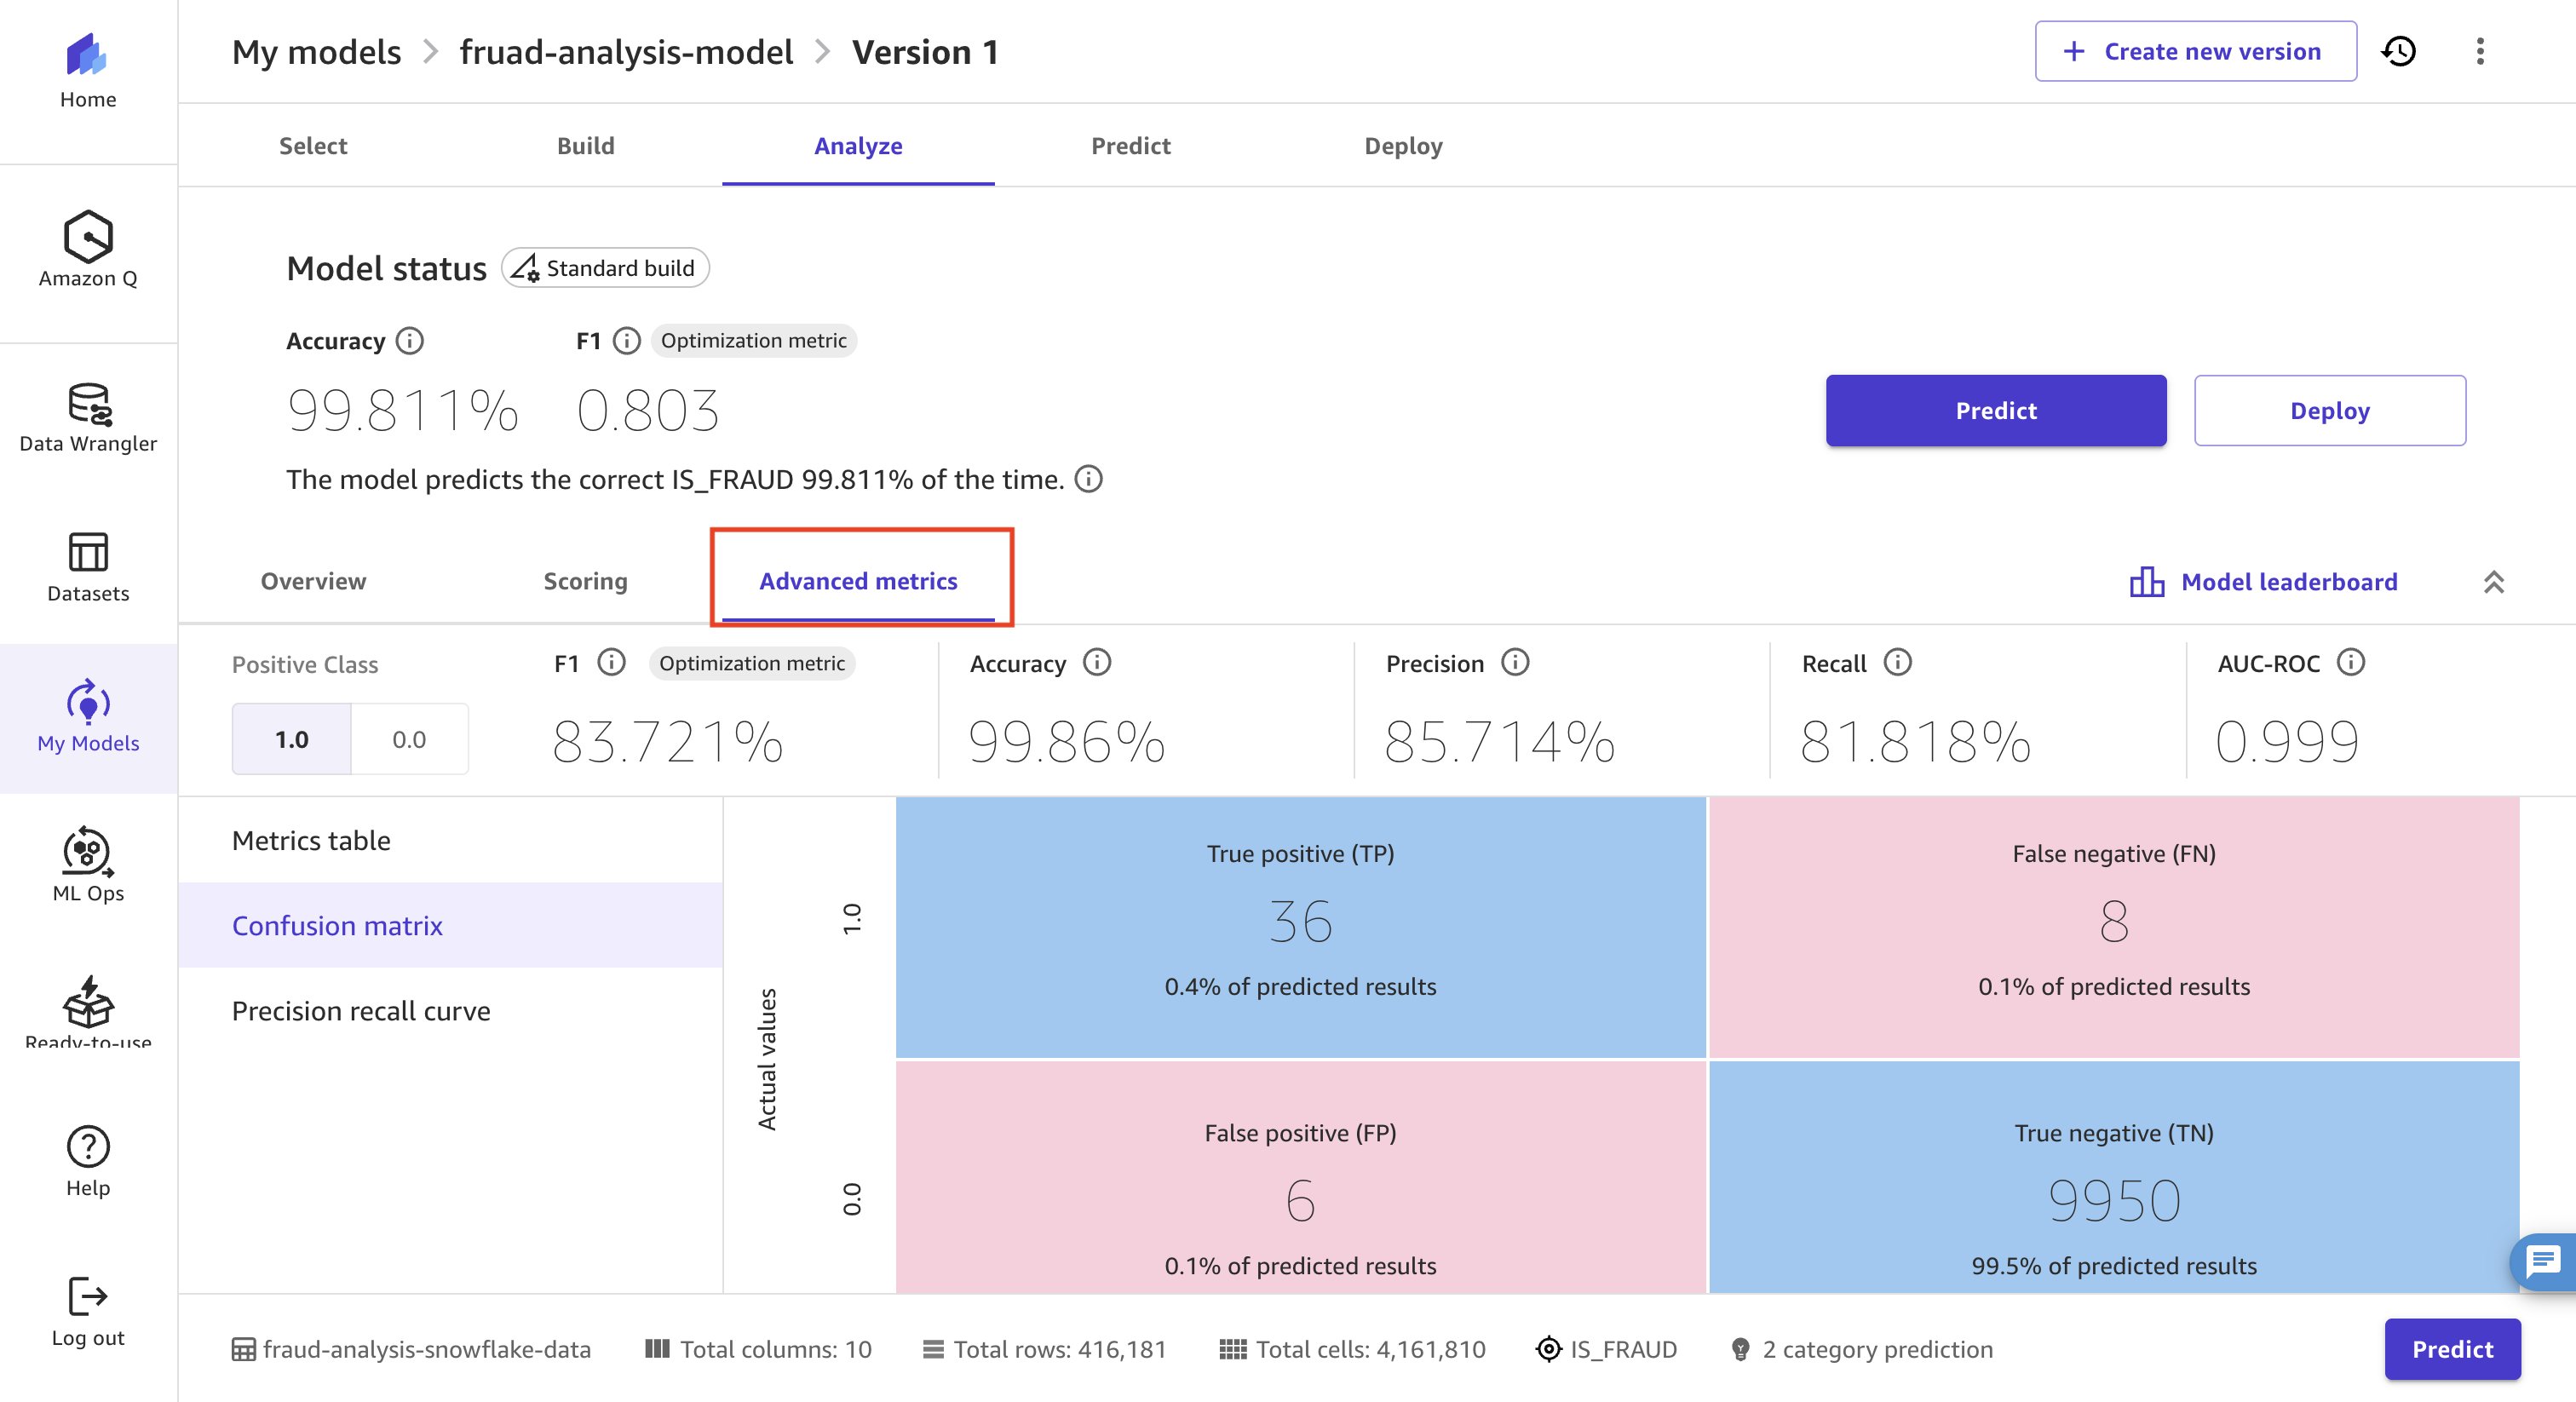Show info for advanced metrics F1

coord(611,662)
